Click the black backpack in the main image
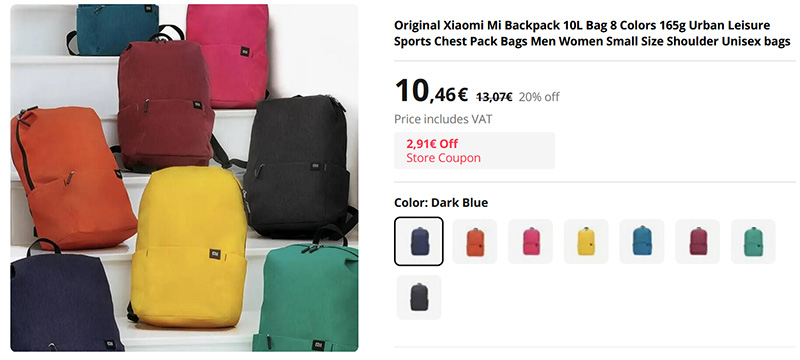Screen dimensions: 800x360 [x=297, y=166]
